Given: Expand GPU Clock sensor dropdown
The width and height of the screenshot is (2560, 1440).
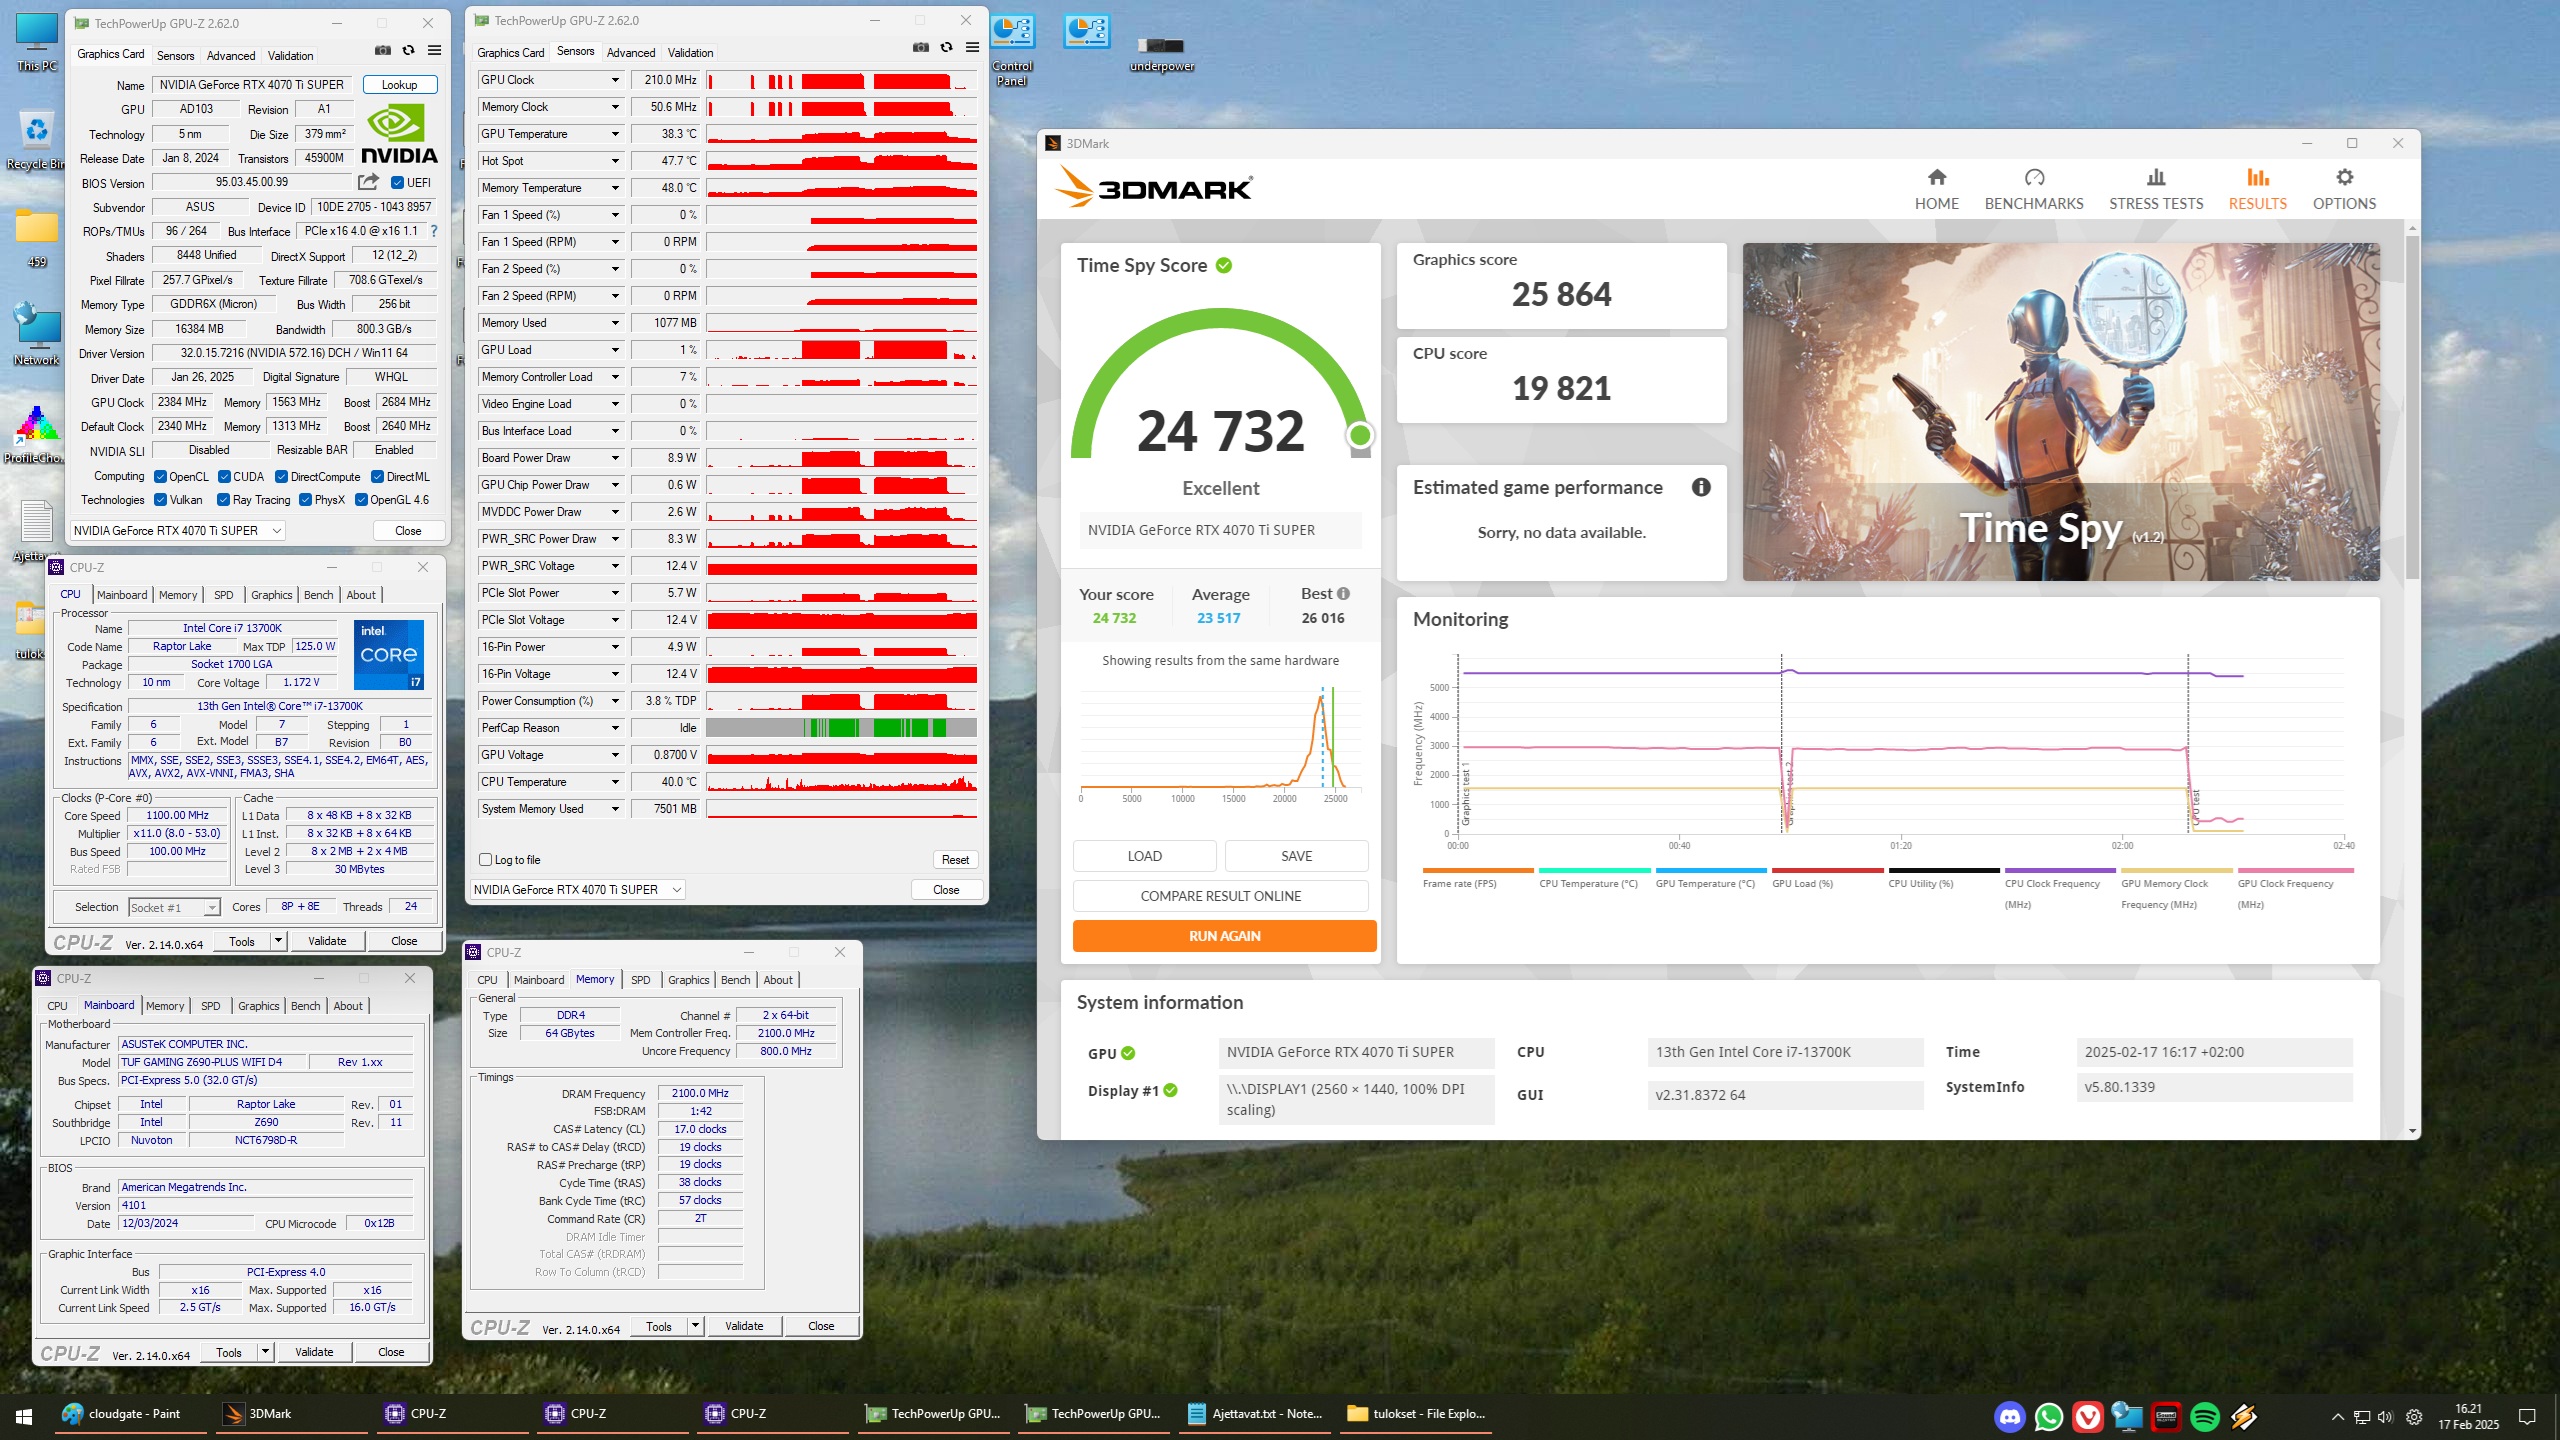Looking at the screenshot, I should (615, 80).
